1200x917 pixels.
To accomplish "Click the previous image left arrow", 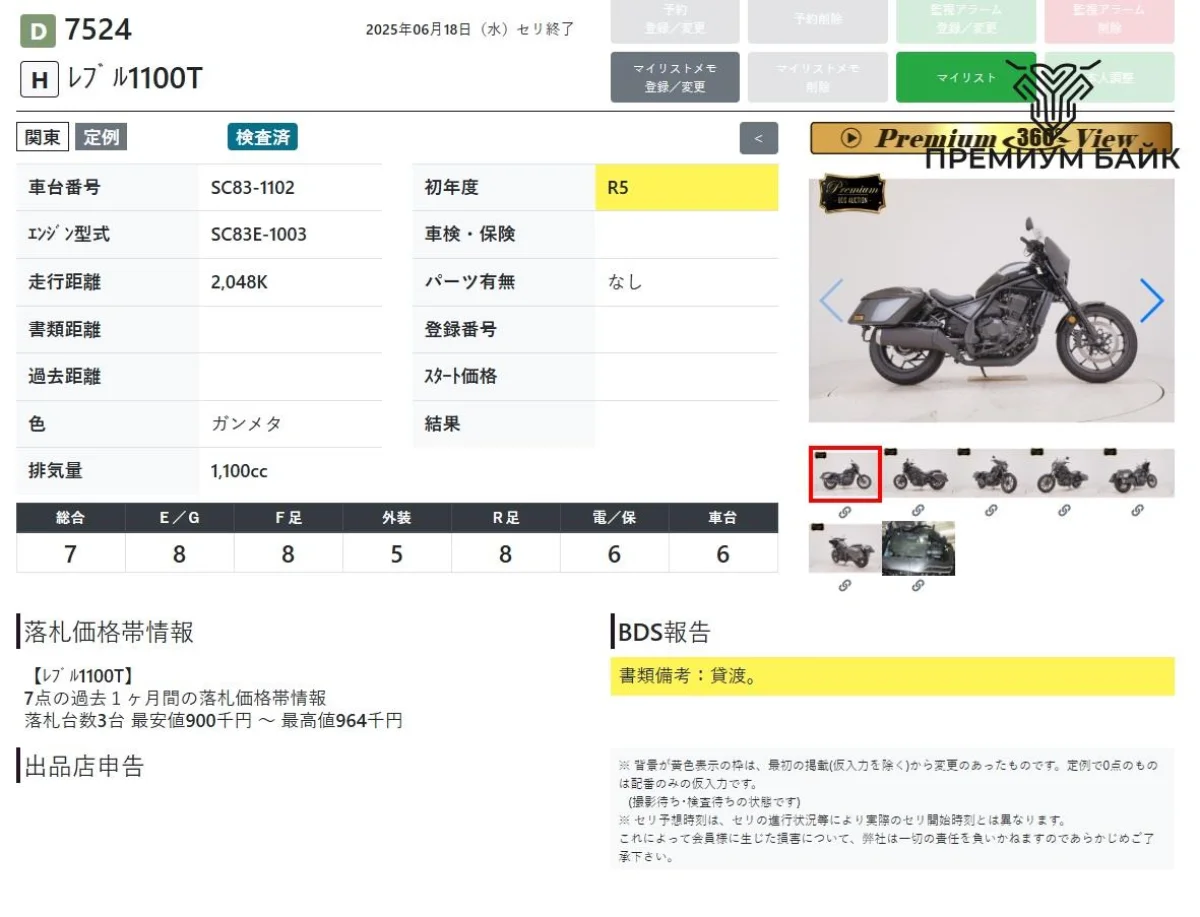I will click(x=831, y=300).
